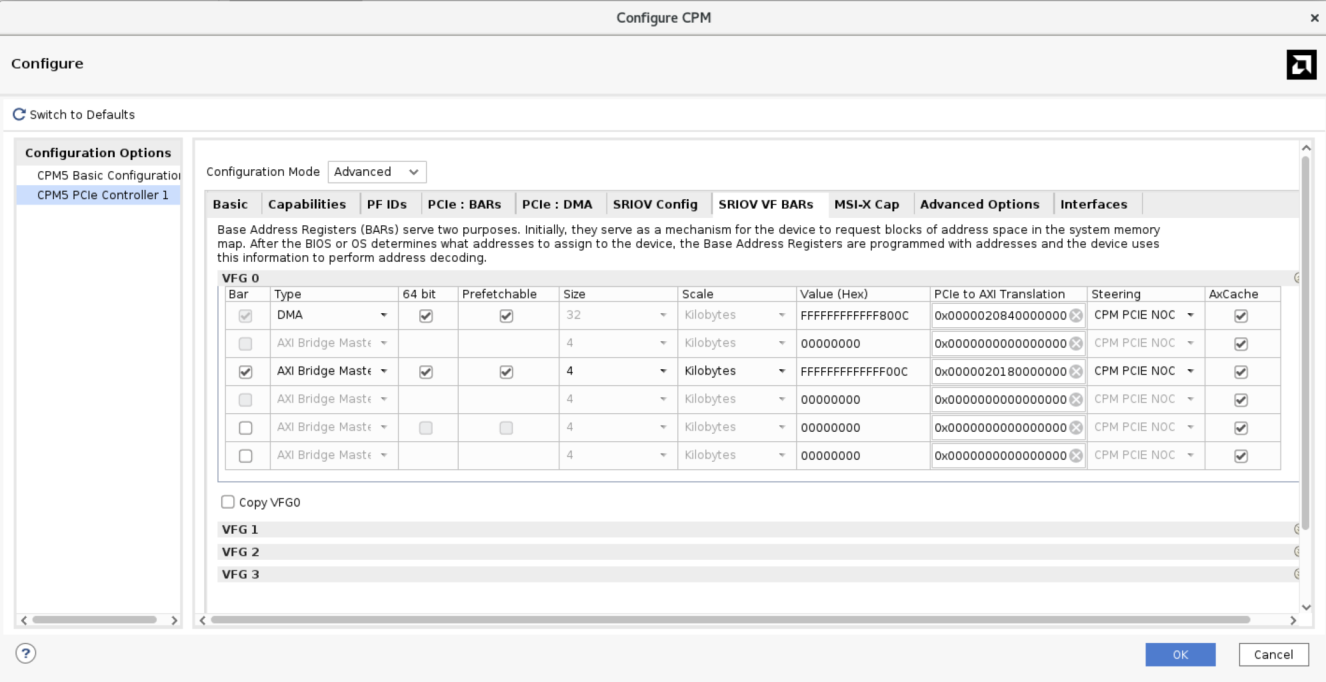Expand the VFG 1 section
Screen dimensions: 1326x682
click(240, 530)
